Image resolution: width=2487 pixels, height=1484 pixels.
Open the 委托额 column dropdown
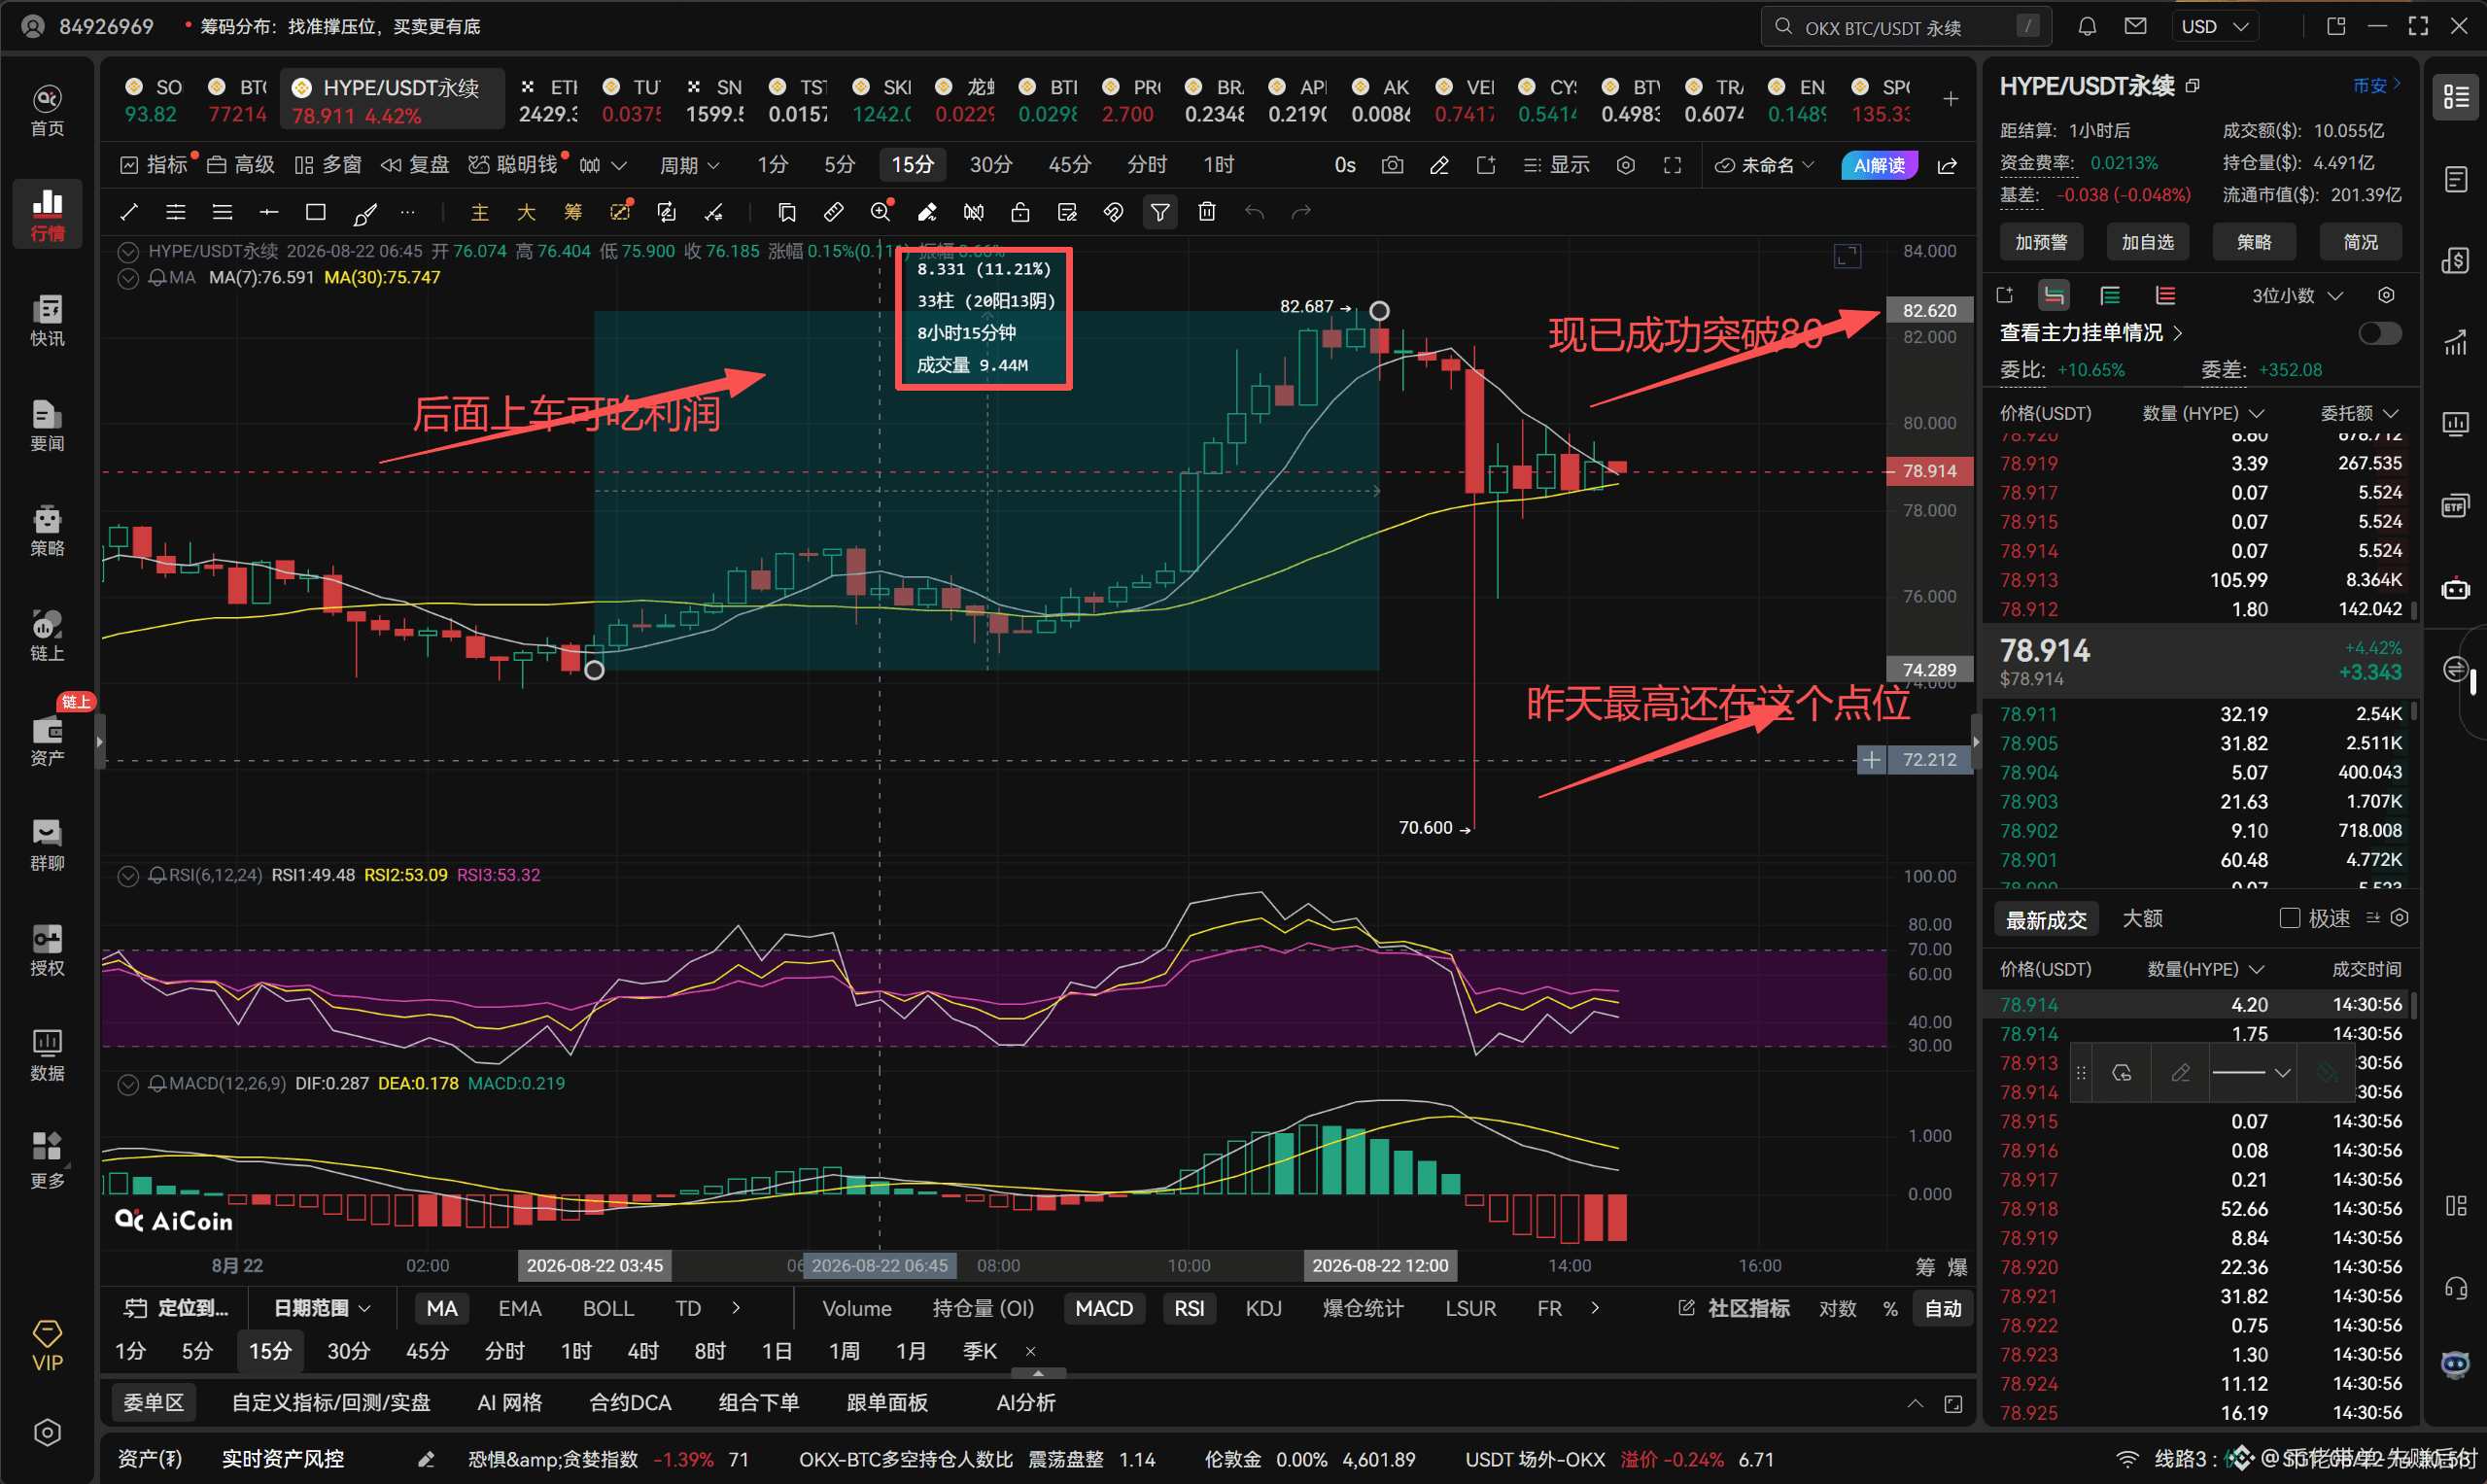pyautogui.click(x=2359, y=413)
